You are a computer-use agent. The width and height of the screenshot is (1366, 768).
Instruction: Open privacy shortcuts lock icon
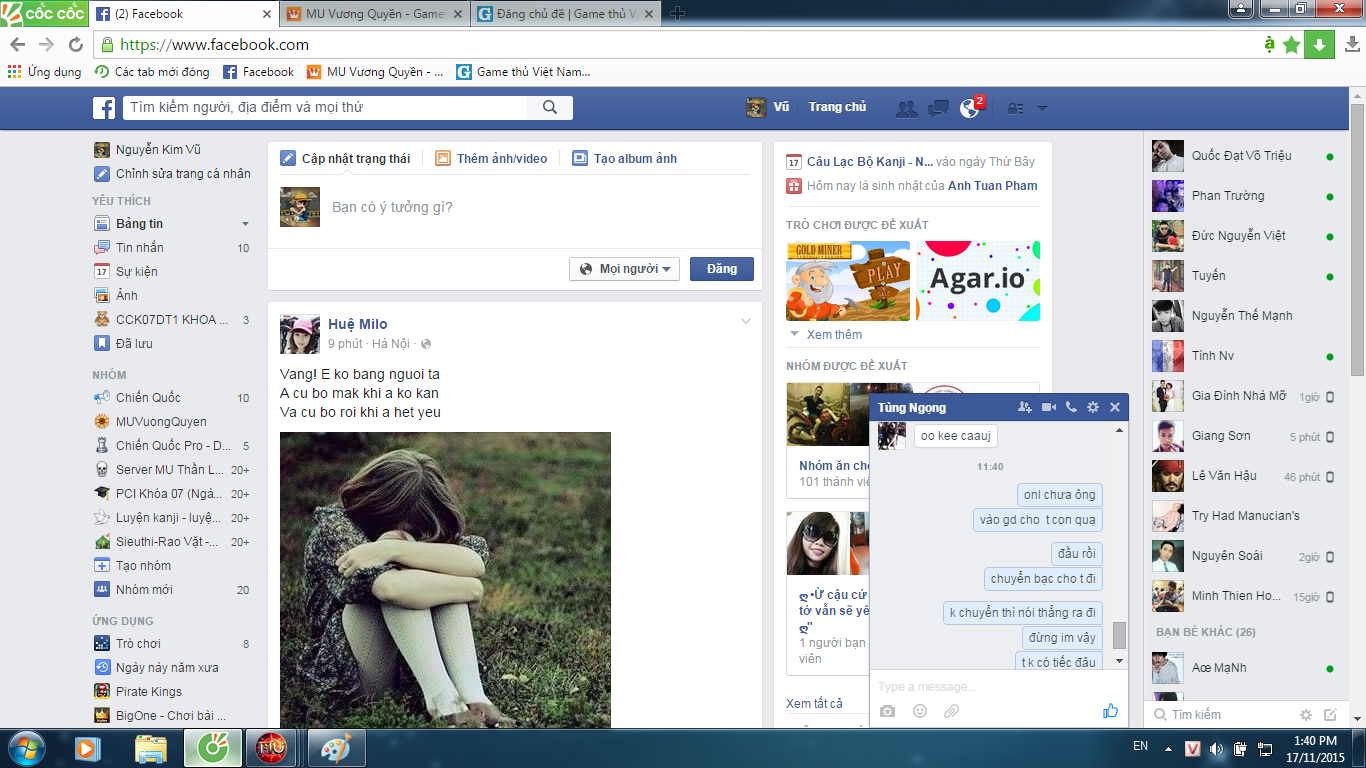(x=1016, y=109)
